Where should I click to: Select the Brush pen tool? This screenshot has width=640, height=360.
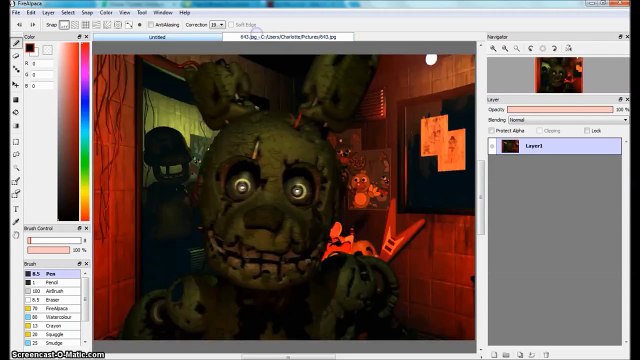(x=16, y=43)
